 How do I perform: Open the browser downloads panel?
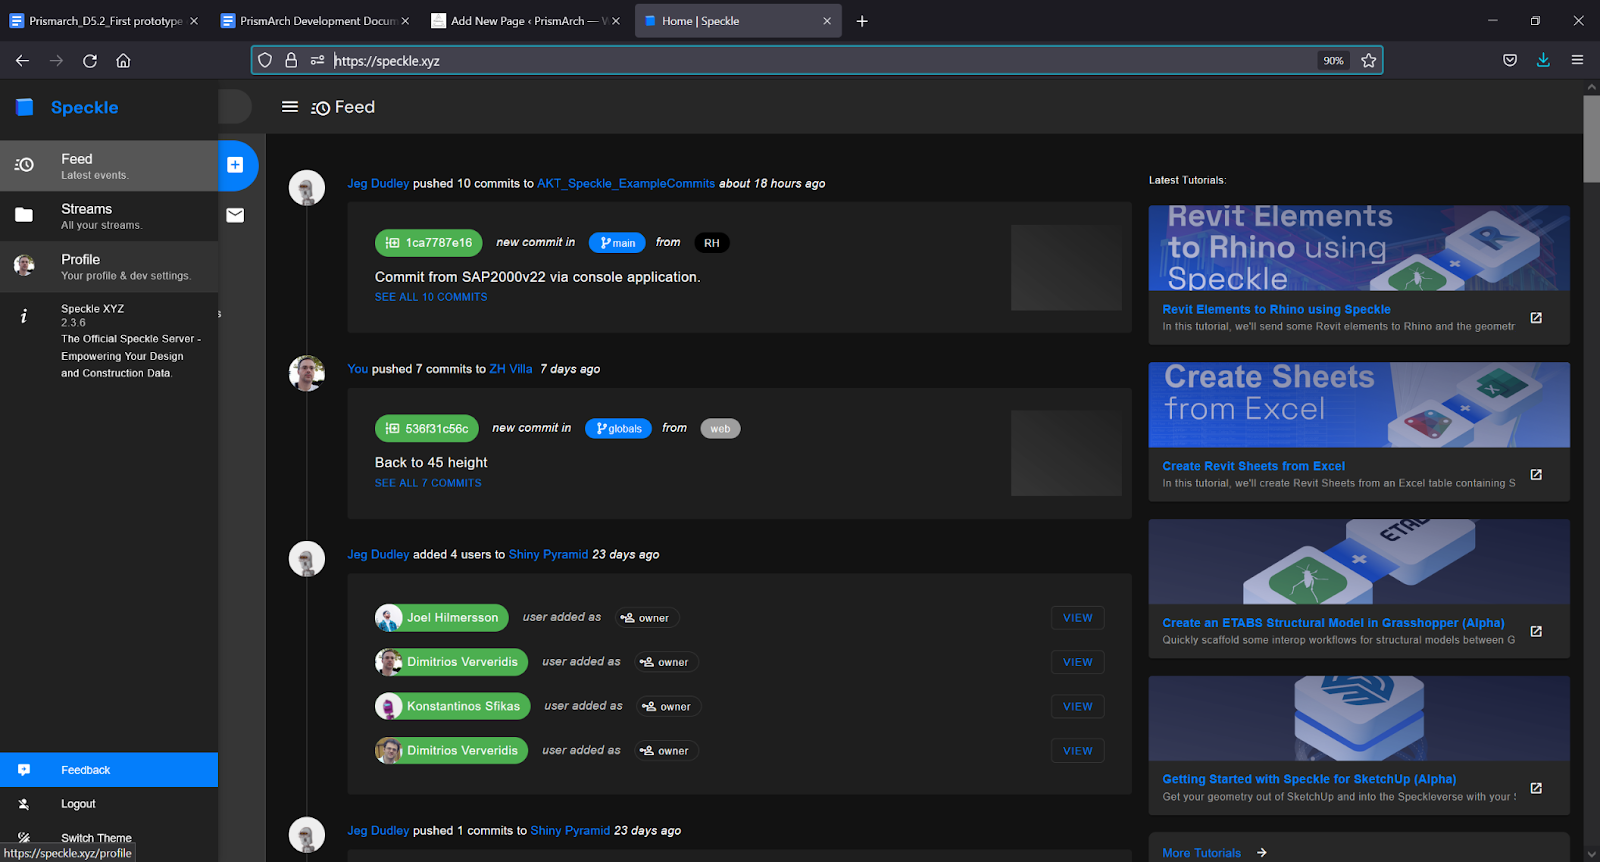pyautogui.click(x=1543, y=61)
